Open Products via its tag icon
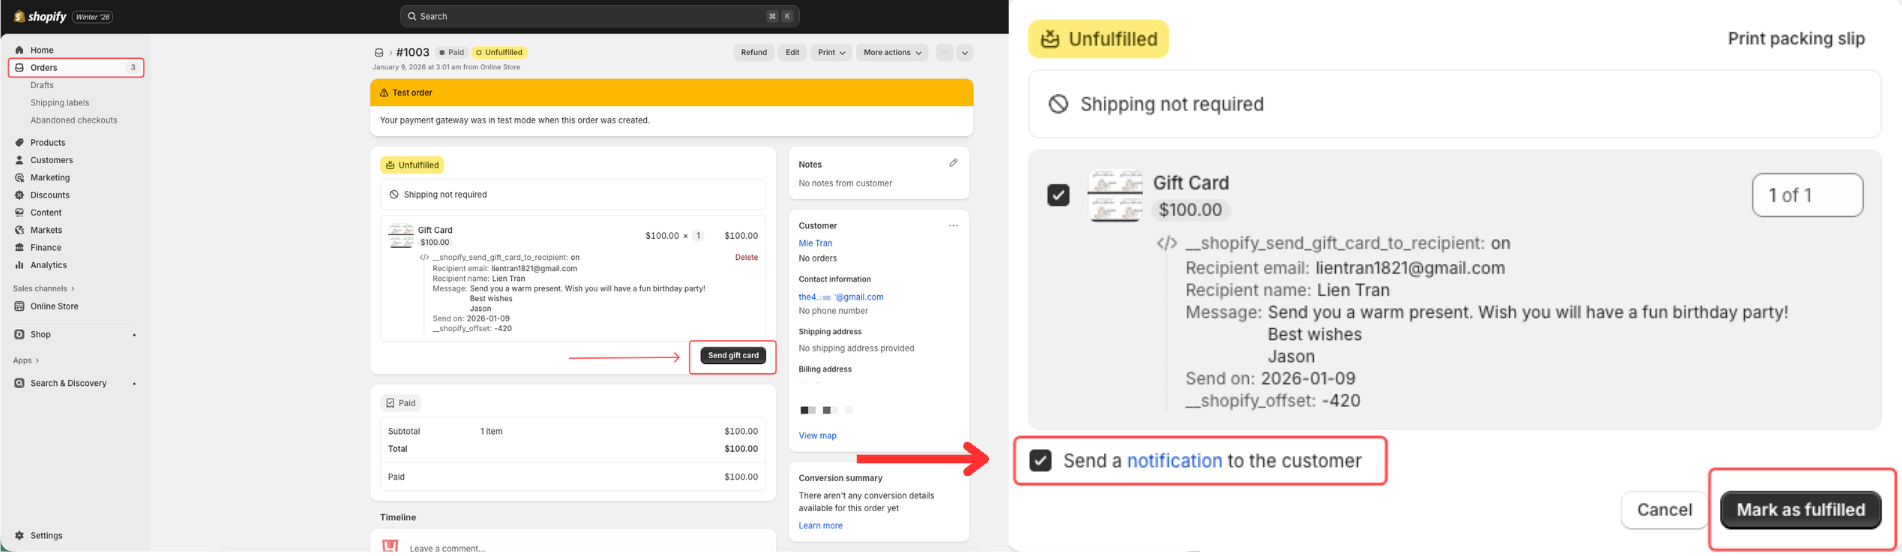Screen dimensions: 1902x556 [19, 143]
